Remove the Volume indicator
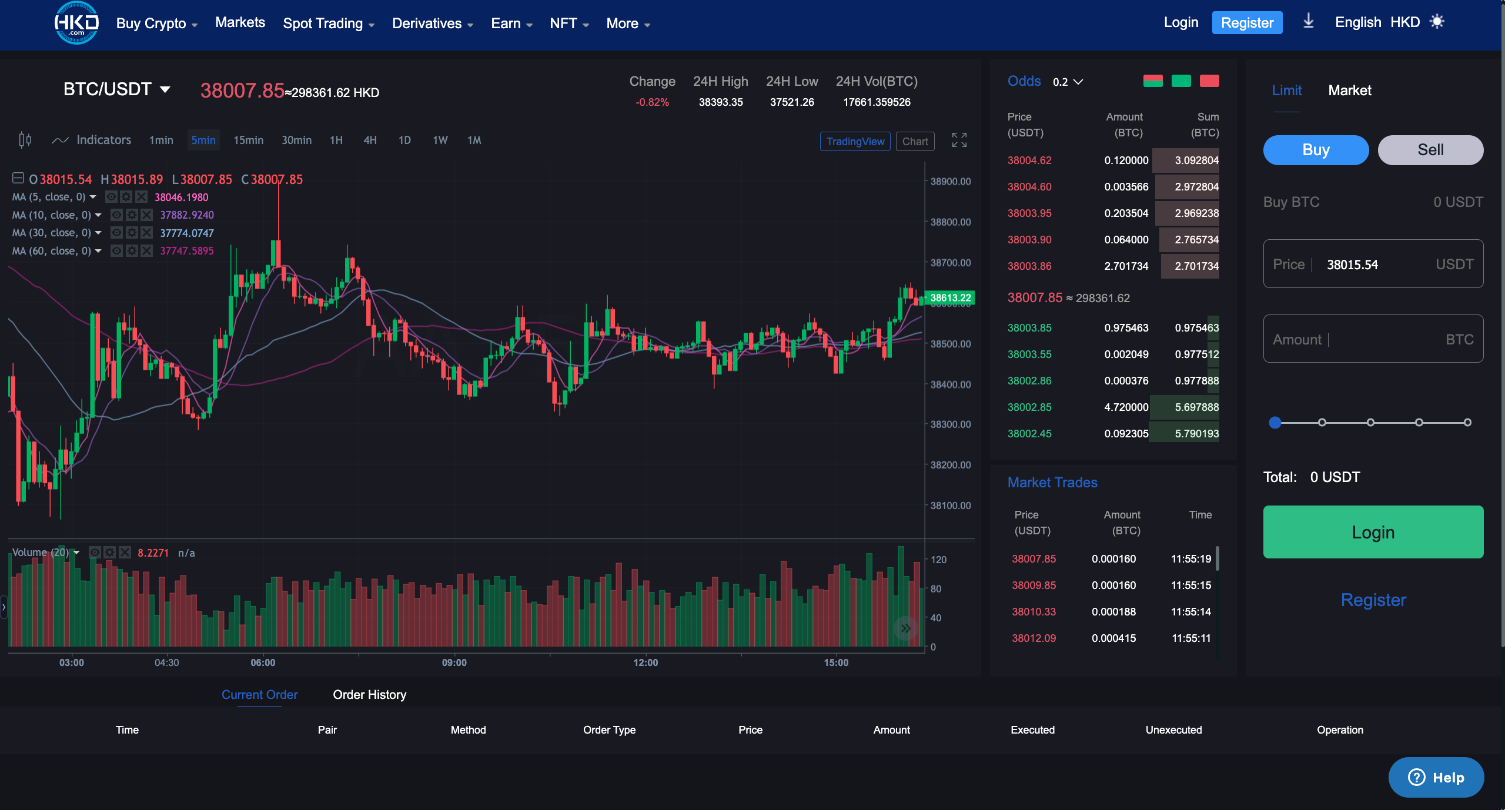 point(125,552)
